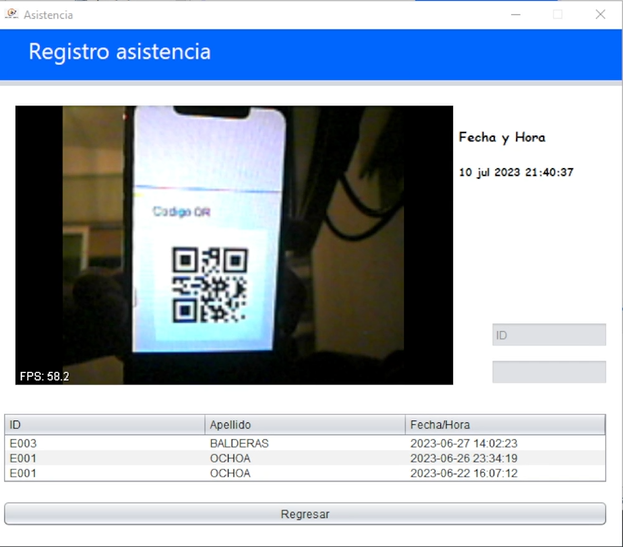
Task: Select the 2023-06-26 23:34:19 cell
Action: (505, 458)
